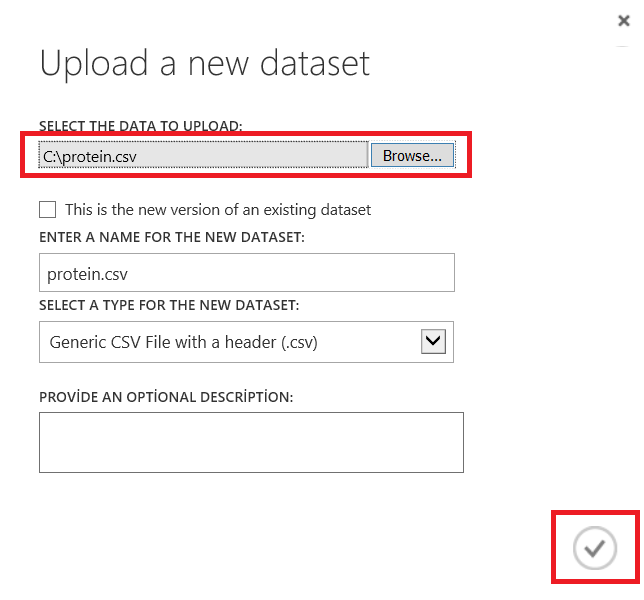Close the Upload a new dataset dialog
The width and height of the screenshot is (644, 600).
point(624,20)
